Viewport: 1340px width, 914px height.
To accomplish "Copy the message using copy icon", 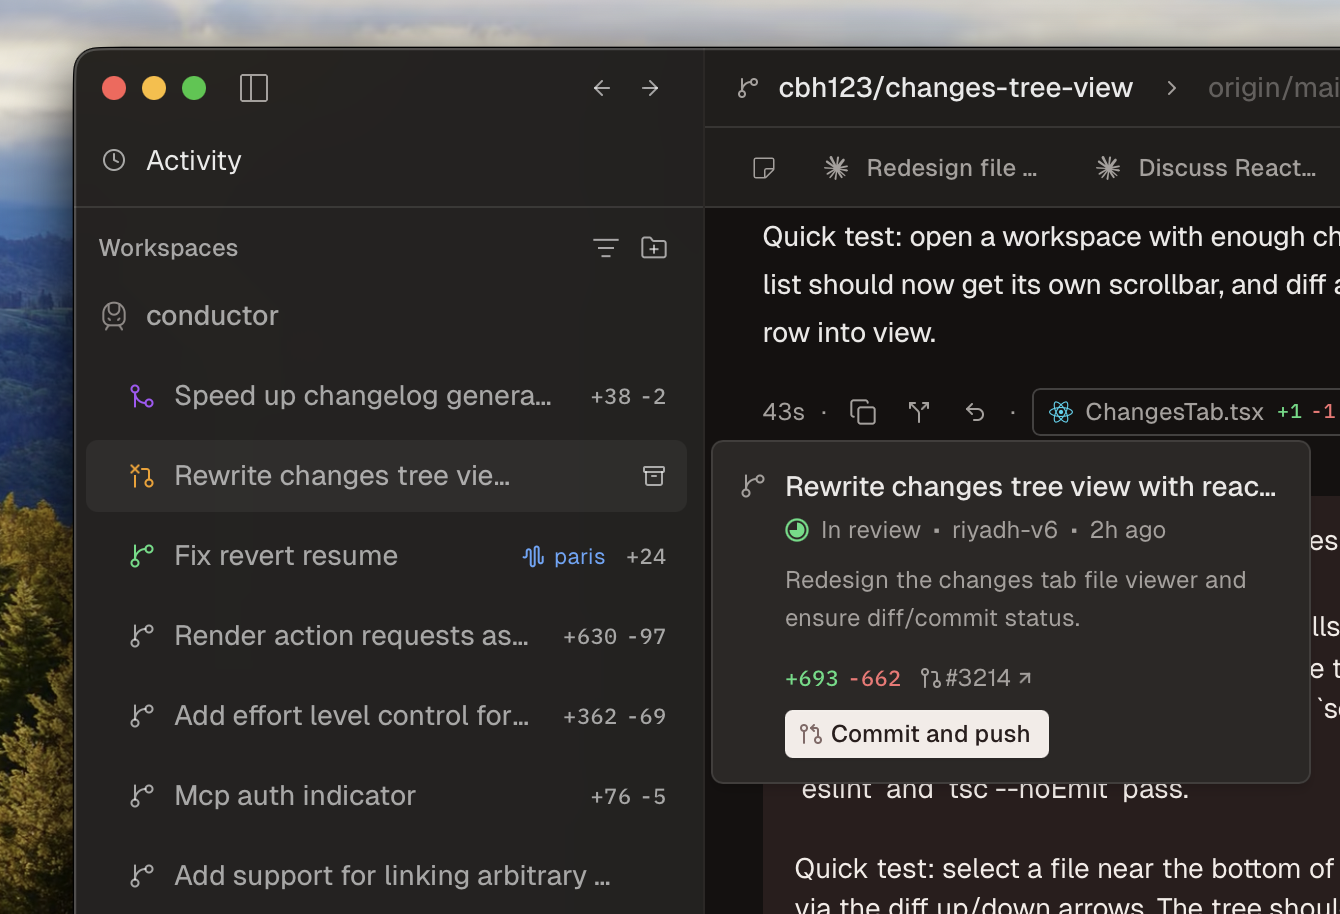I will point(863,412).
